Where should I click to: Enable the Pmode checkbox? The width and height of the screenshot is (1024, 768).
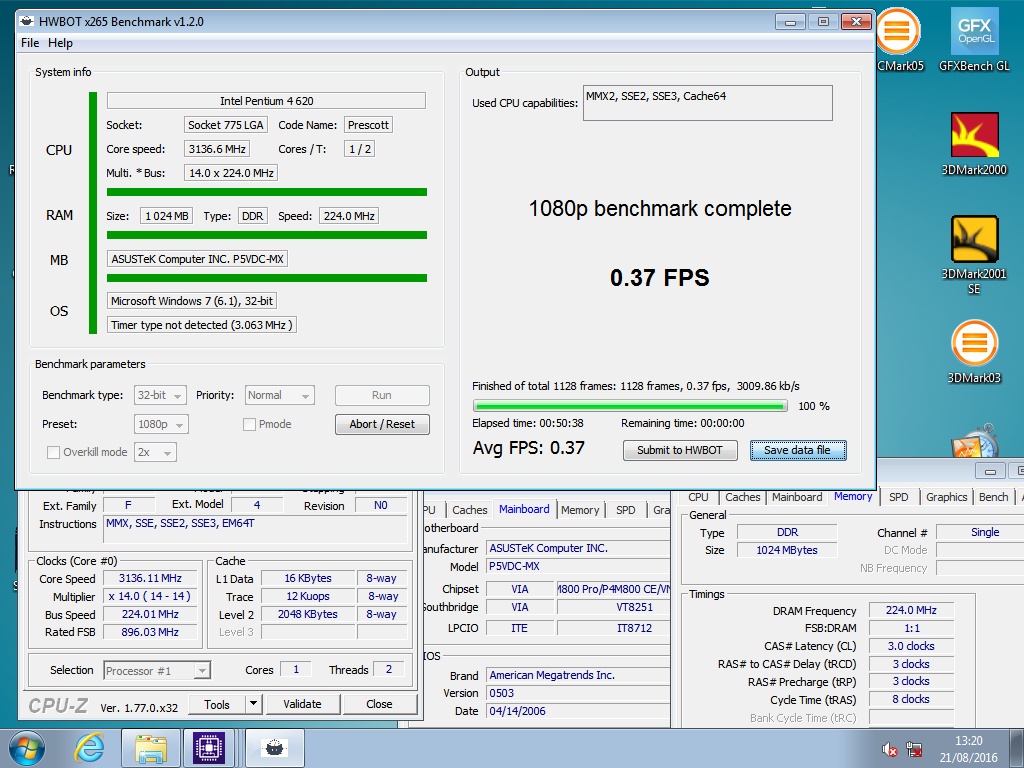(249, 424)
